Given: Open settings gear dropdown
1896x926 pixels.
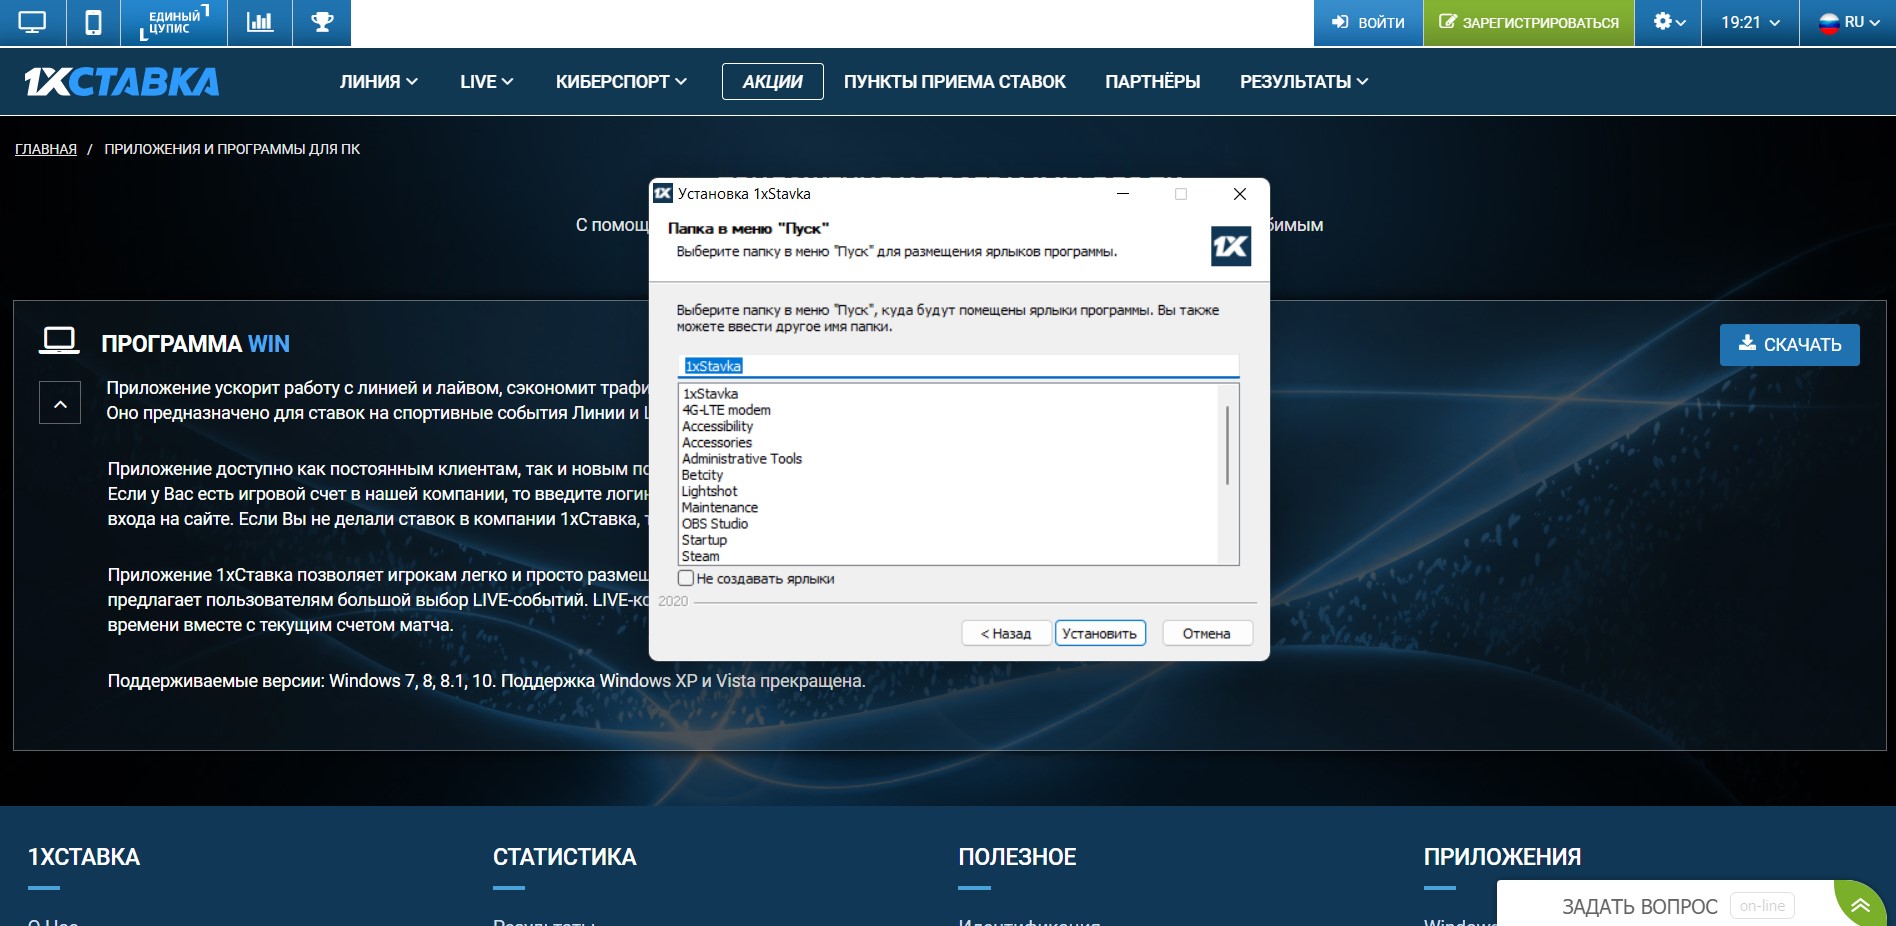Looking at the screenshot, I should 1669,22.
